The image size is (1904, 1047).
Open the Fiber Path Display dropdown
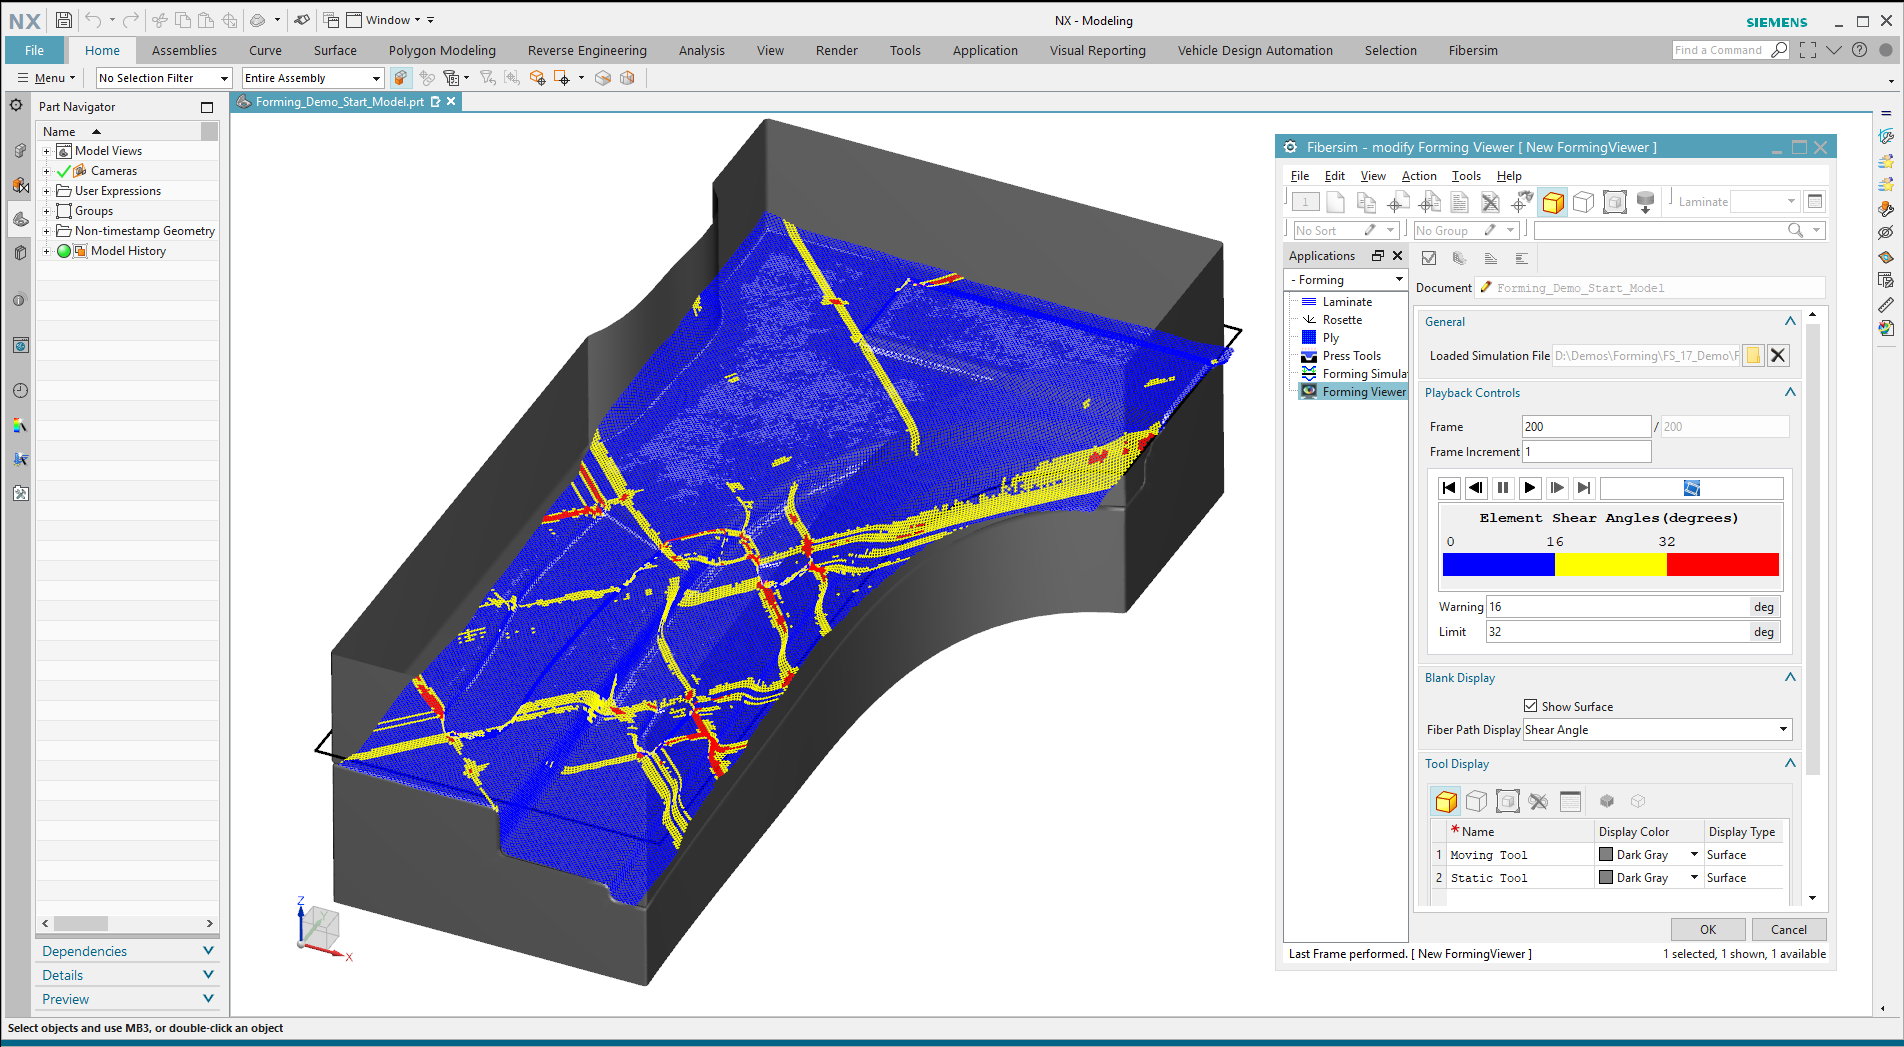pyautogui.click(x=1783, y=729)
